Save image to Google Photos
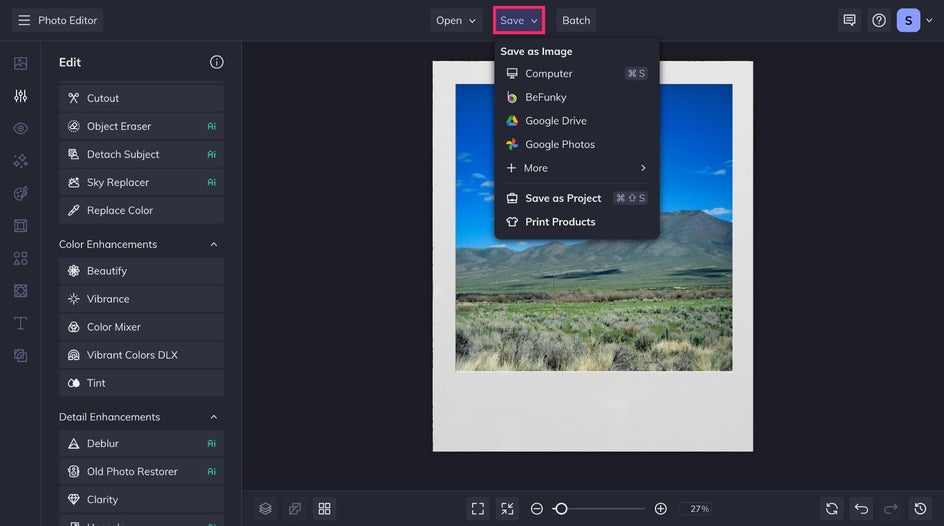 [577, 144]
